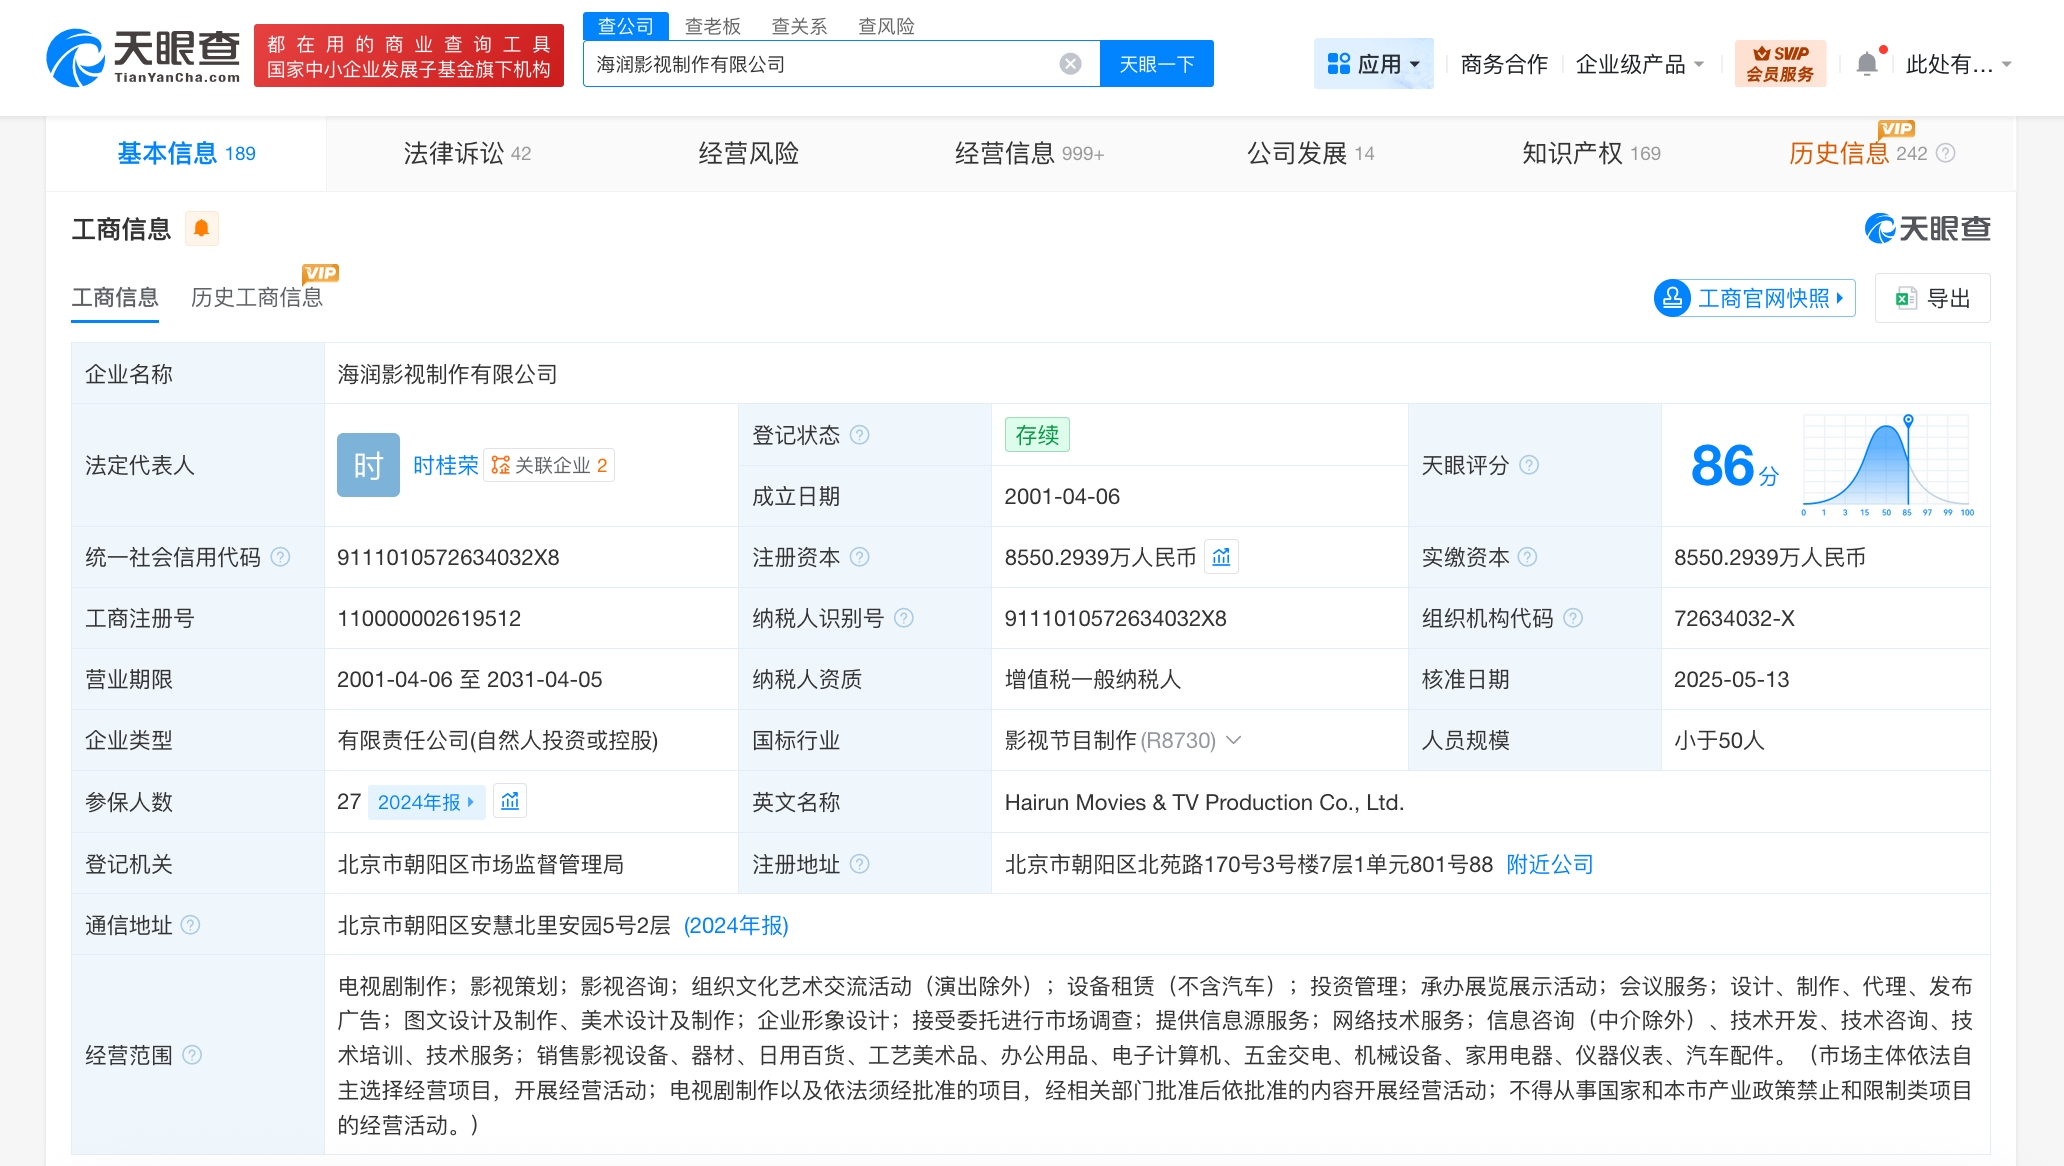Click help icon next to 统一社会信用代码
Viewport: 2064px width, 1166px height.
coord(281,557)
